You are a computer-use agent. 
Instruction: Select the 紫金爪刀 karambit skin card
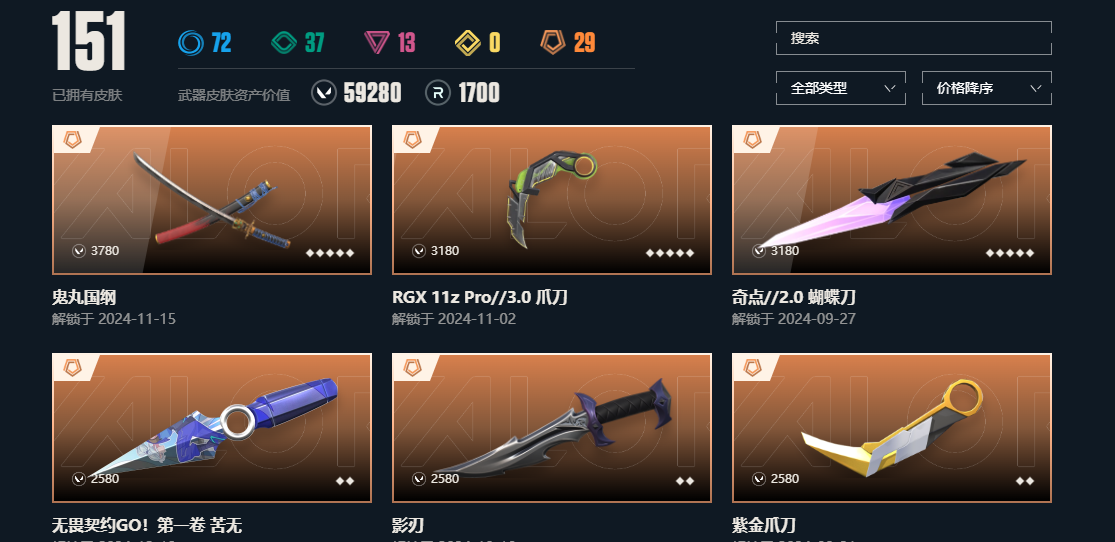point(892,427)
